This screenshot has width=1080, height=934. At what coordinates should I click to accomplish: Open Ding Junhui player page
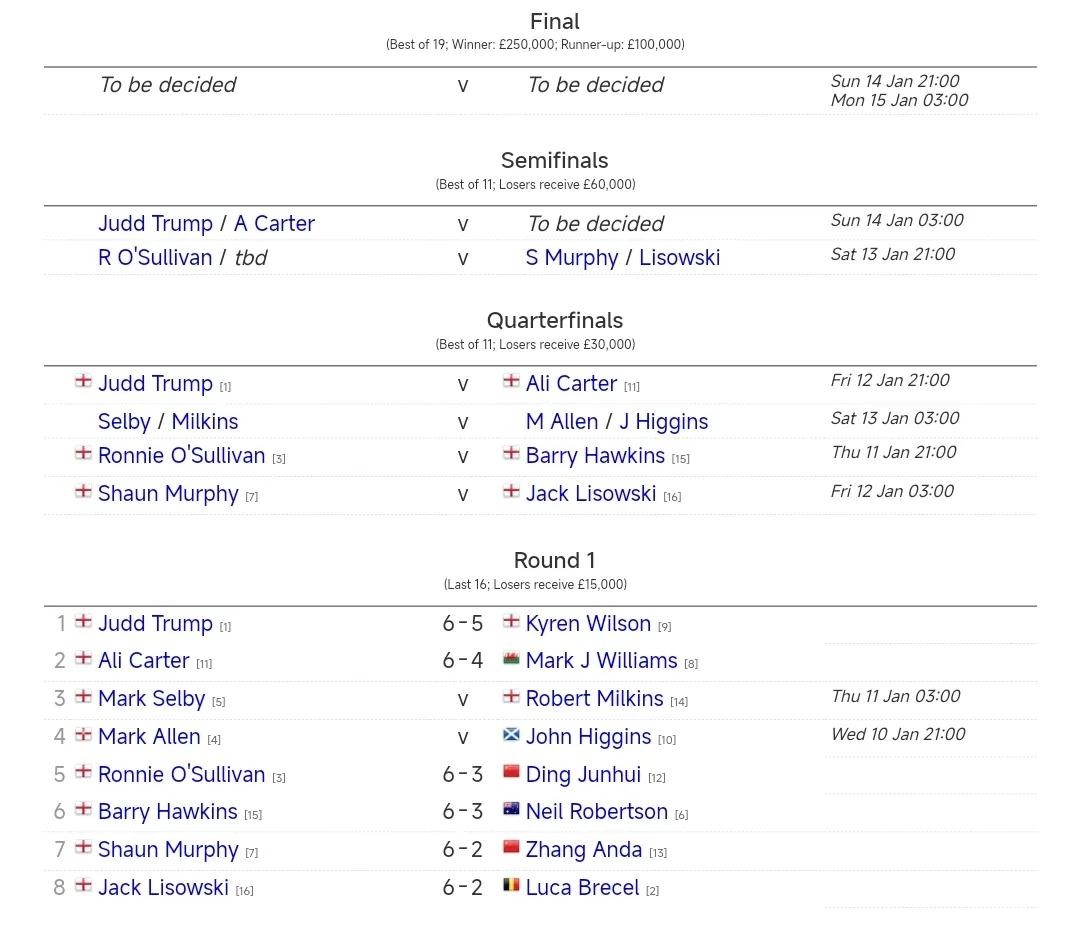tap(583, 774)
